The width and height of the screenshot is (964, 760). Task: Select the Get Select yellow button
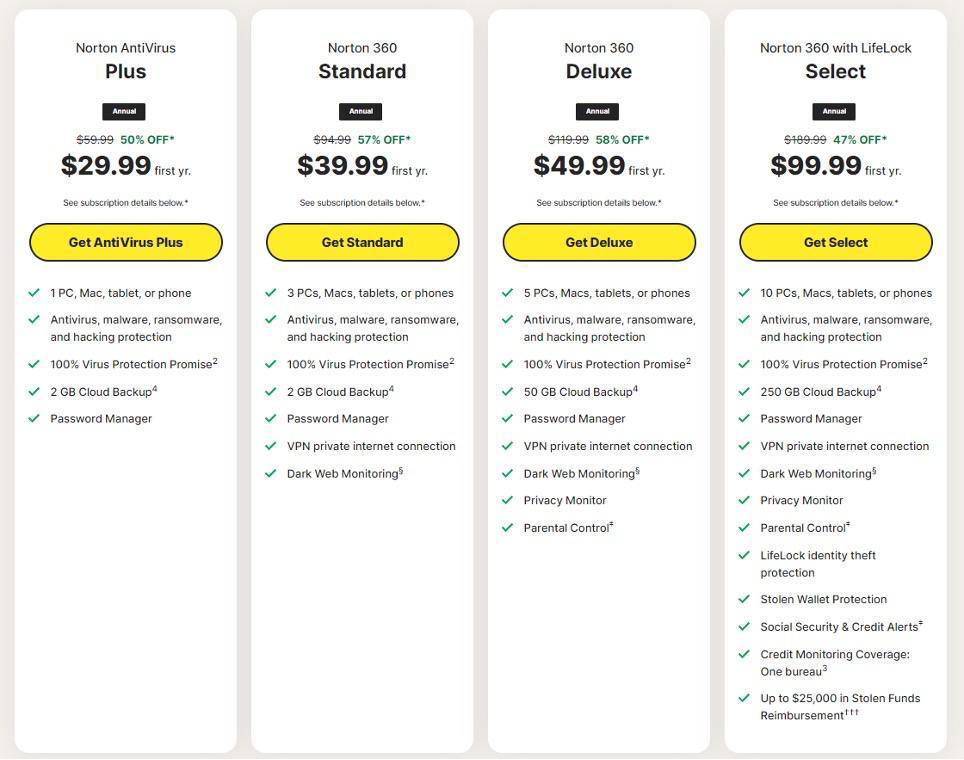coord(835,242)
